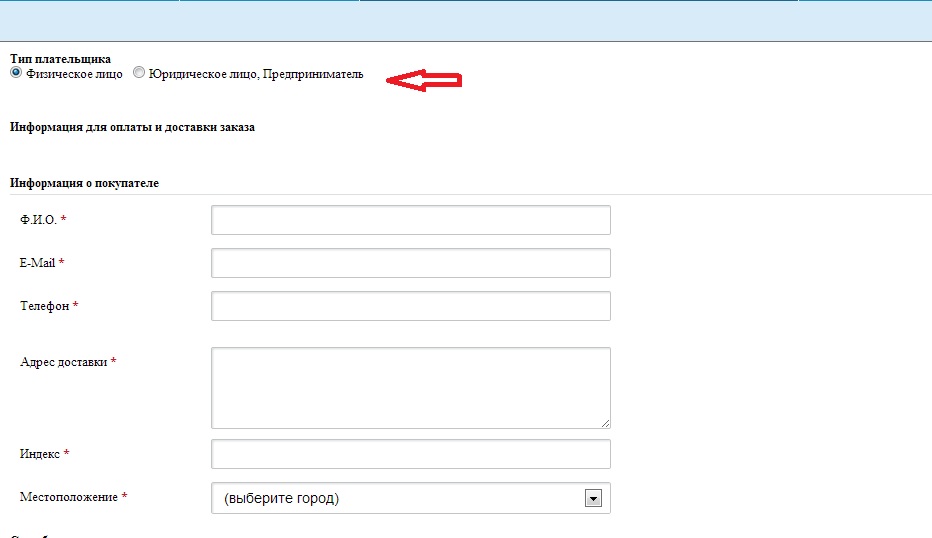Click the Телефон field label
932x538 pixels.
point(45,306)
